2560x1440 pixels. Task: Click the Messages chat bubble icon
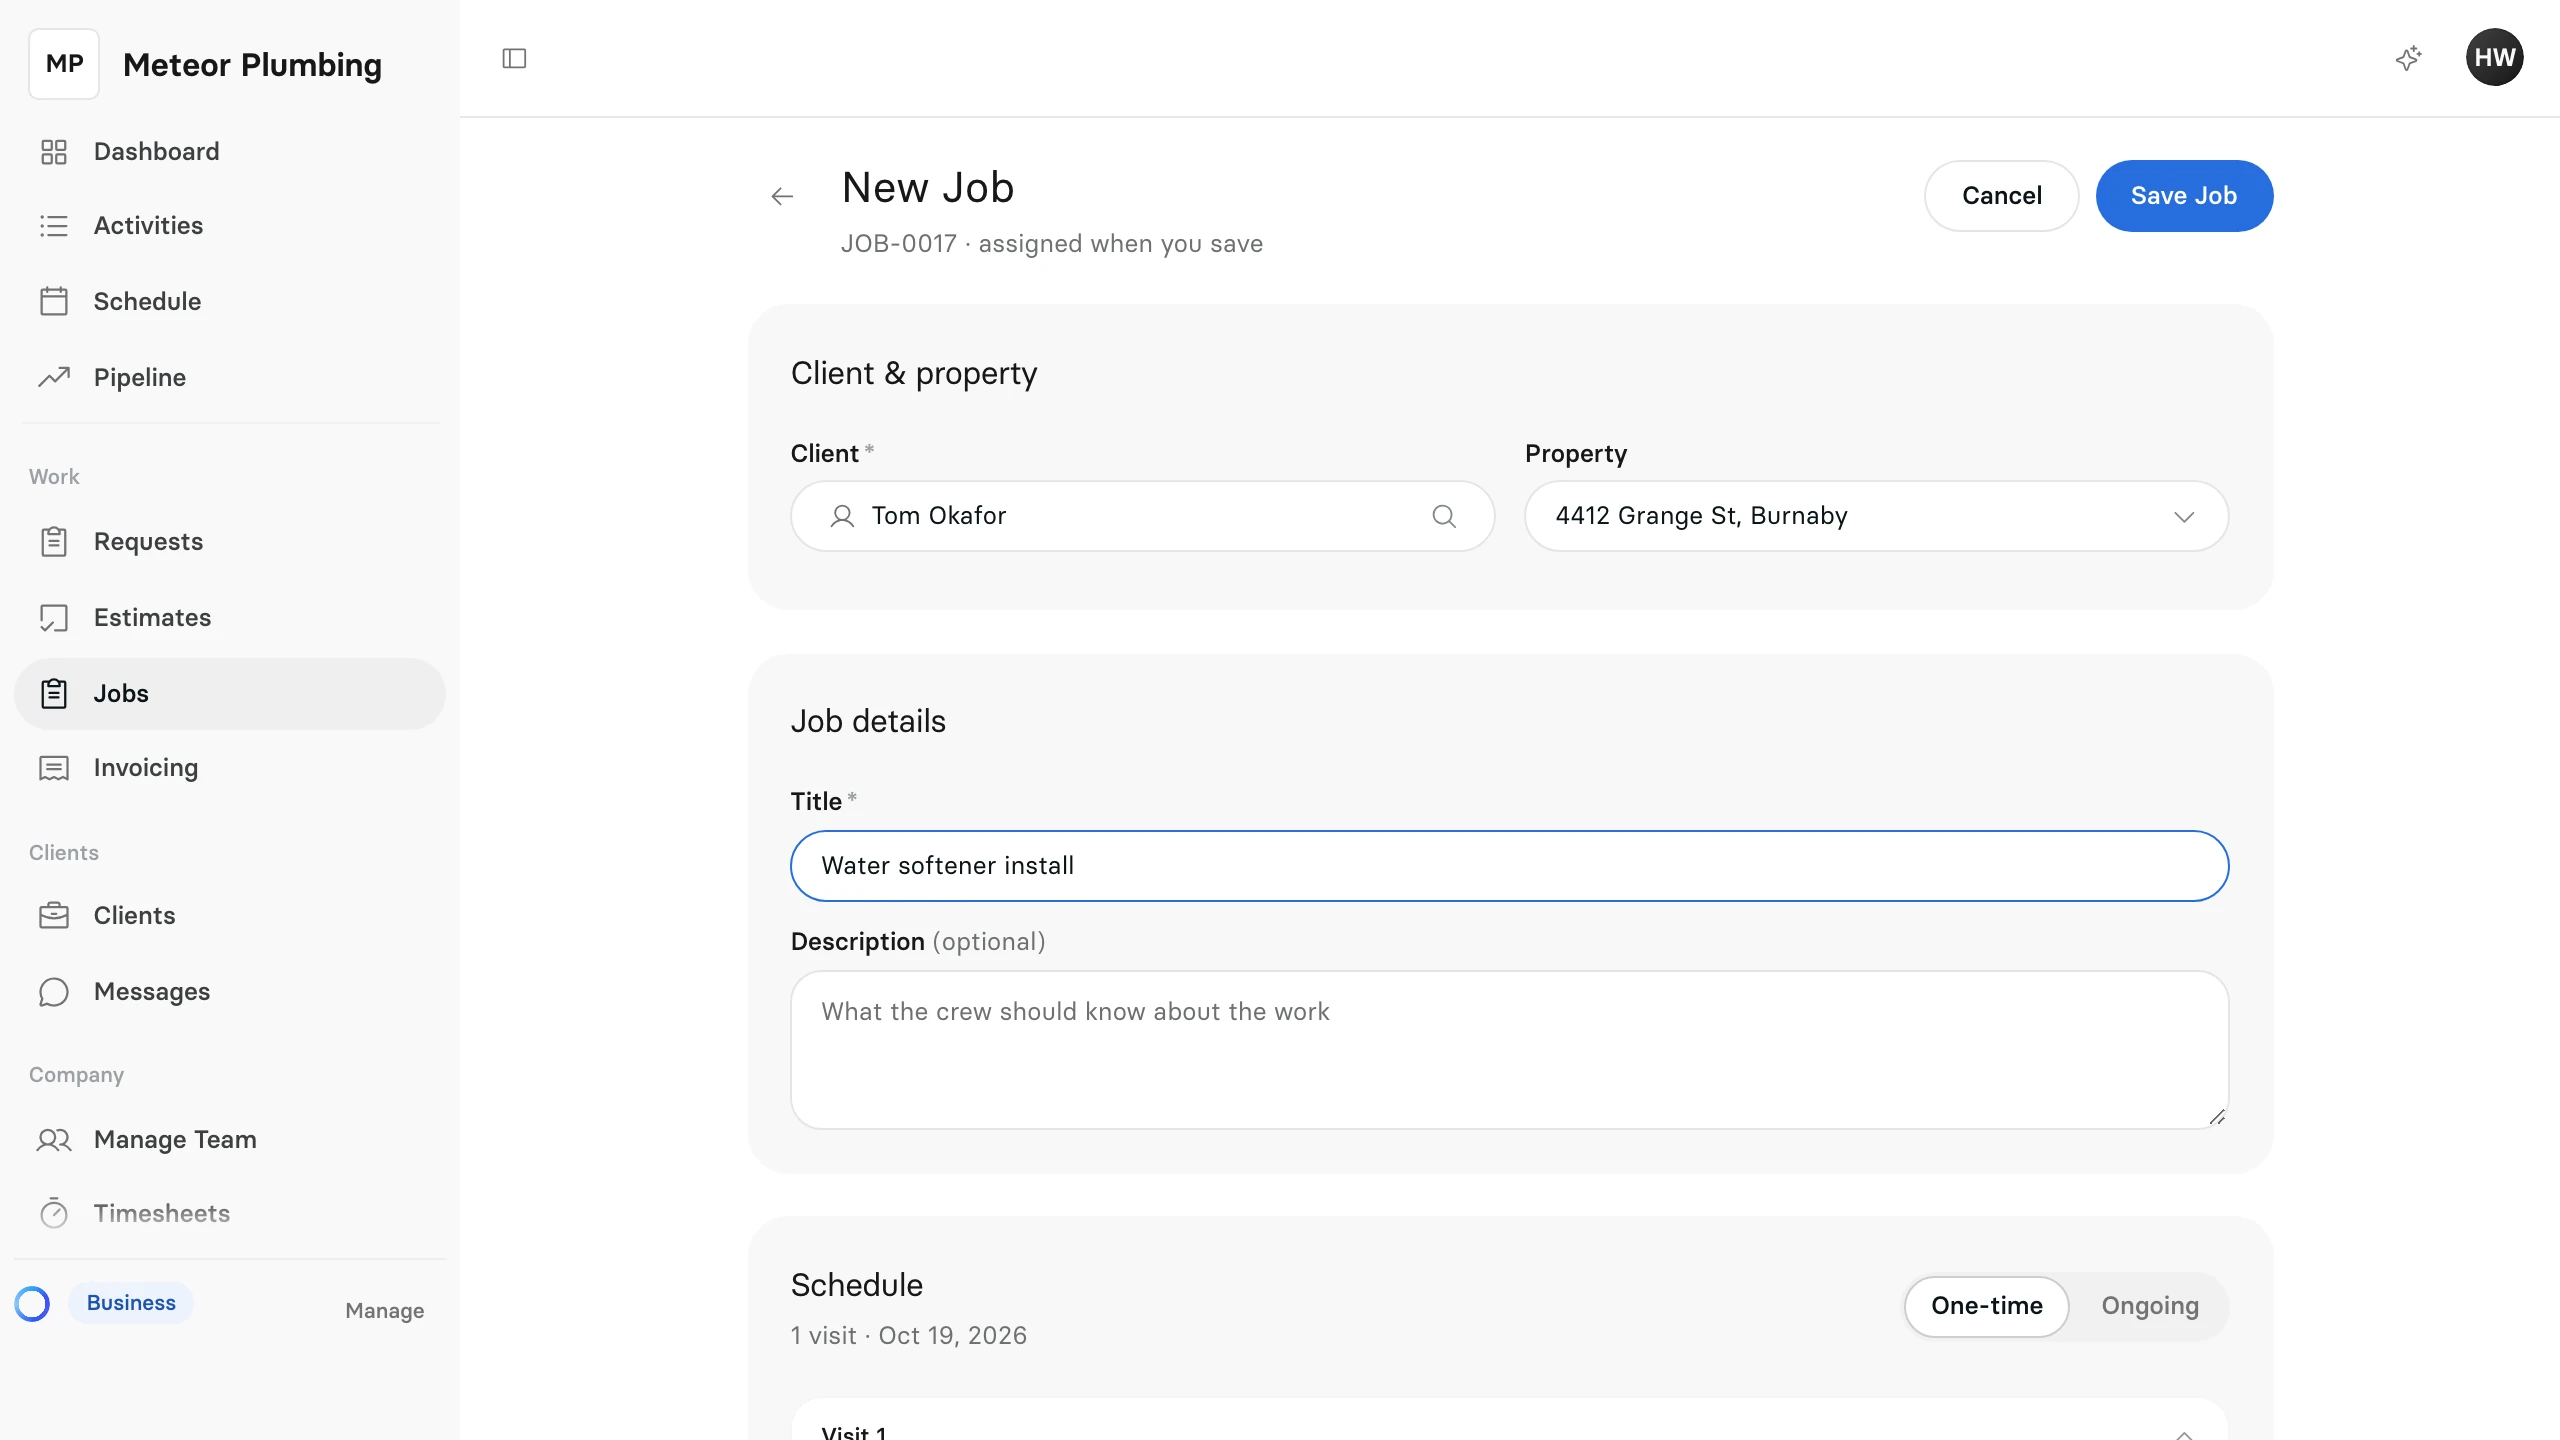pos(54,992)
